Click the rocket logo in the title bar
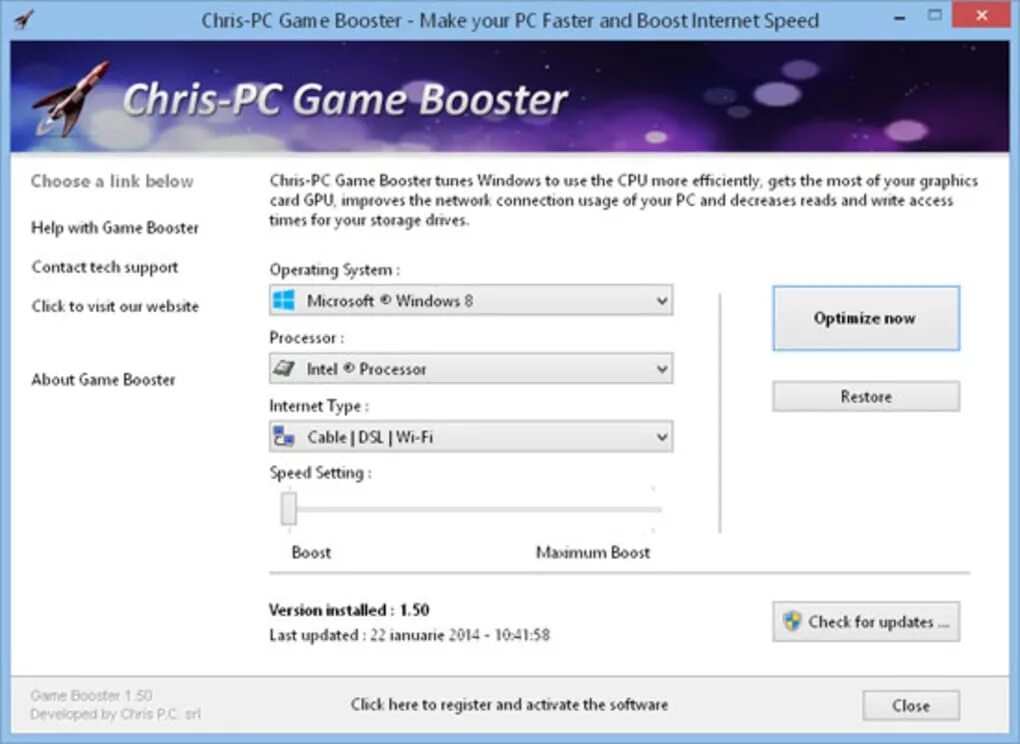 point(23,15)
